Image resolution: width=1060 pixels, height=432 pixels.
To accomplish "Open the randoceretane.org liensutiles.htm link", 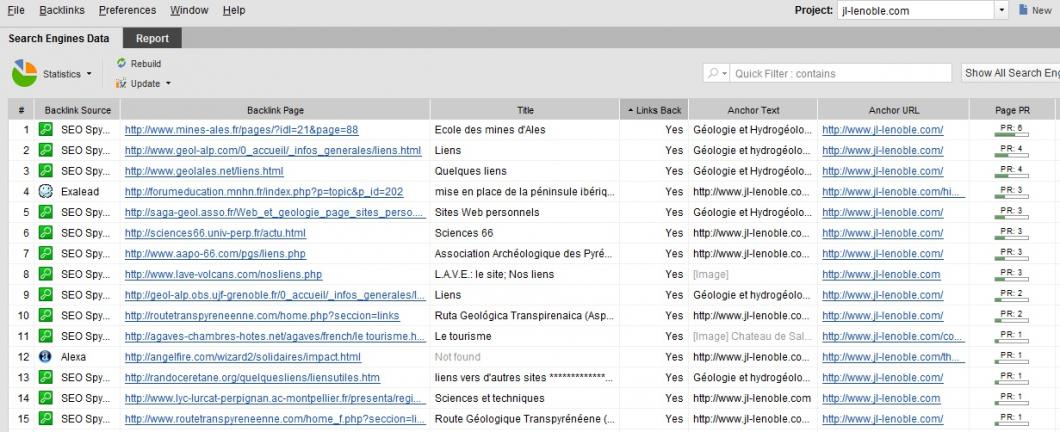I will 252,377.
